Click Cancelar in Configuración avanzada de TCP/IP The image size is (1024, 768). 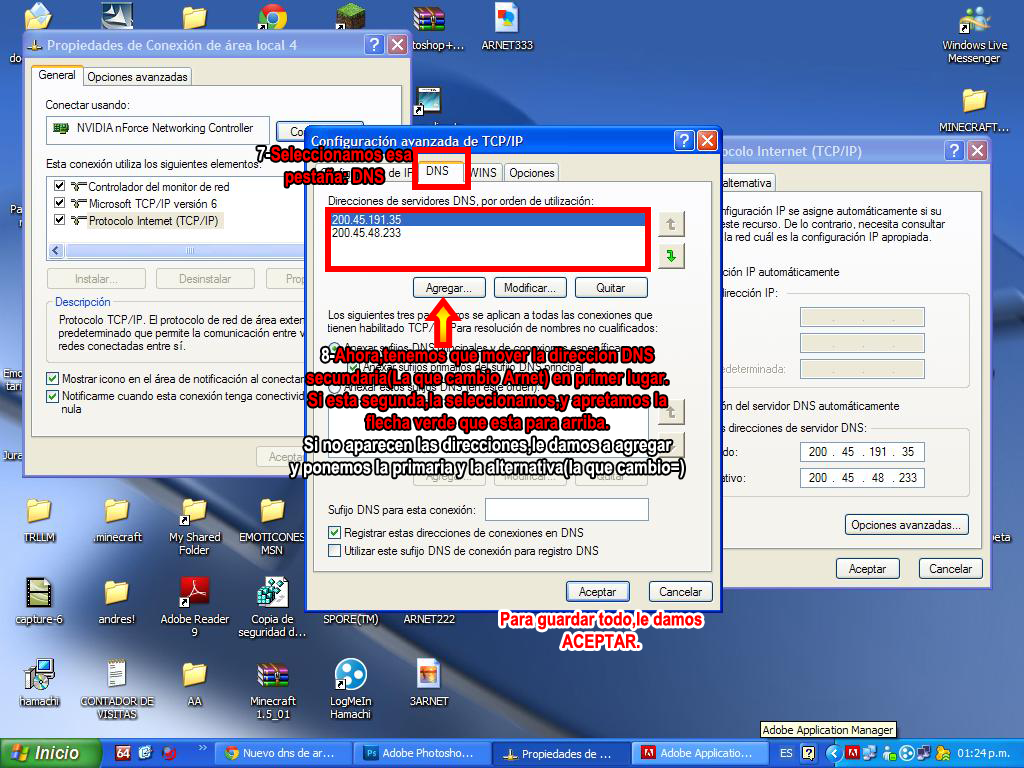(x=680, y=591)
